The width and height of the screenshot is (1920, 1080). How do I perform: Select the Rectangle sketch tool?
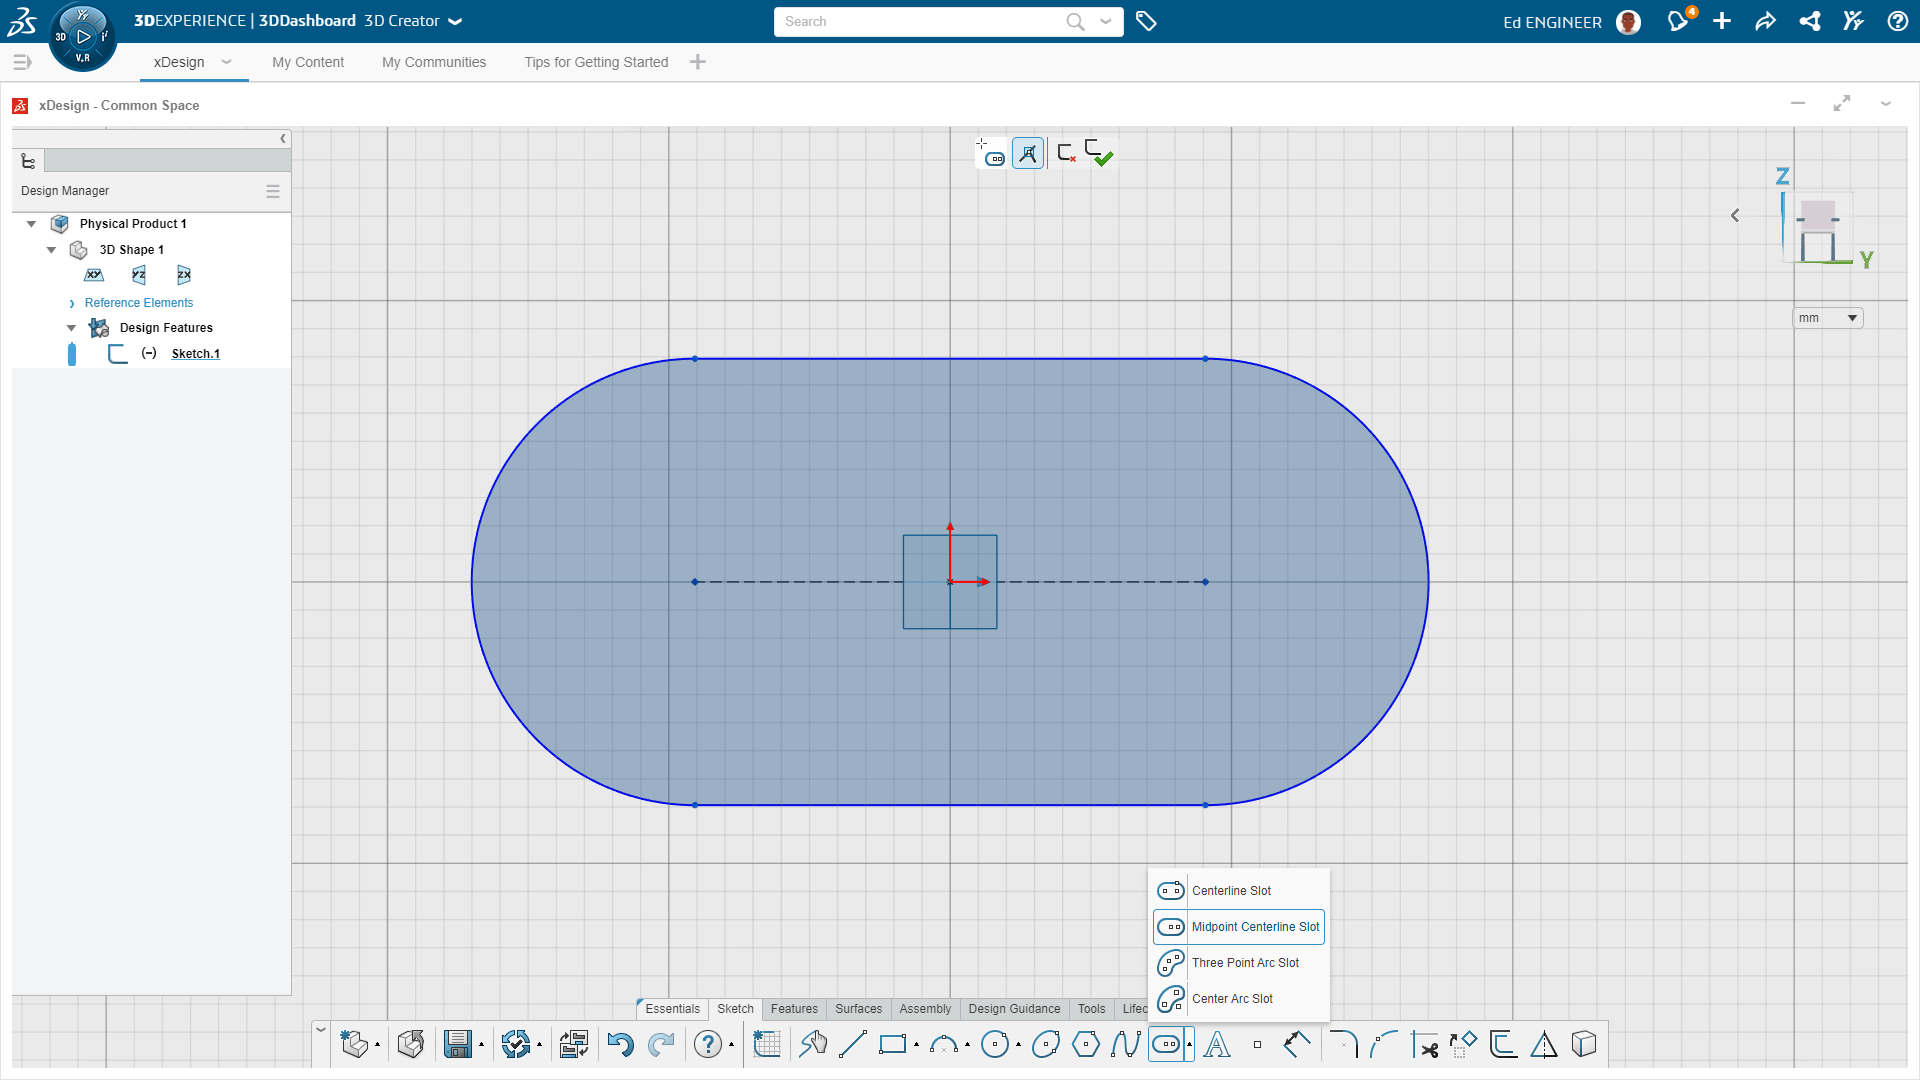tap(892, 1045)
